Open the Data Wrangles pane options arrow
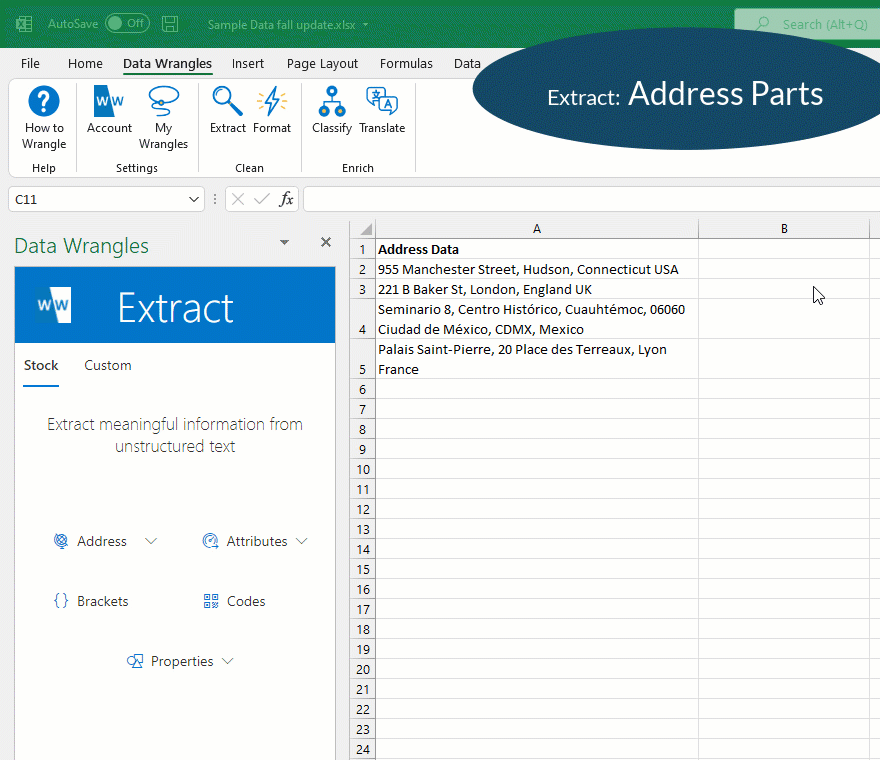 285,242
